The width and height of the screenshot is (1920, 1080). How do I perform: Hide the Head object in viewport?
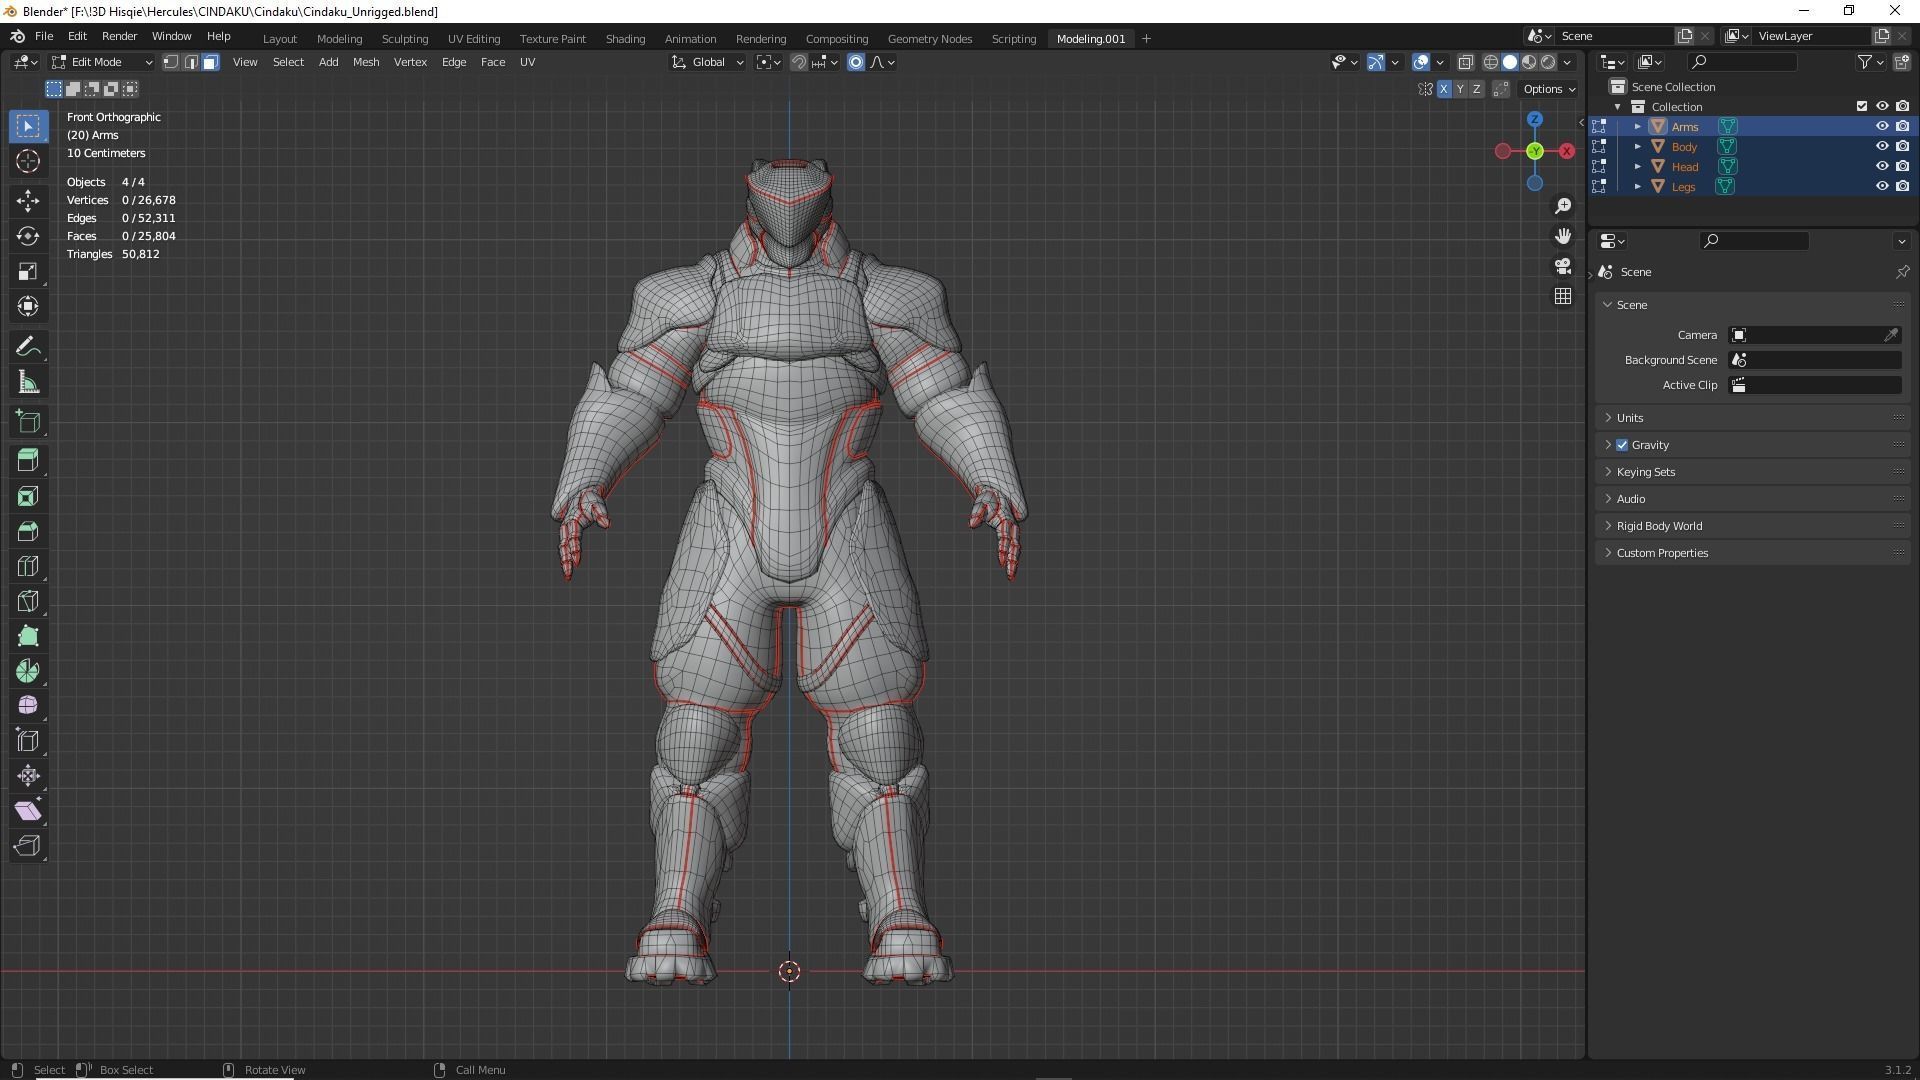[1881, 166]
